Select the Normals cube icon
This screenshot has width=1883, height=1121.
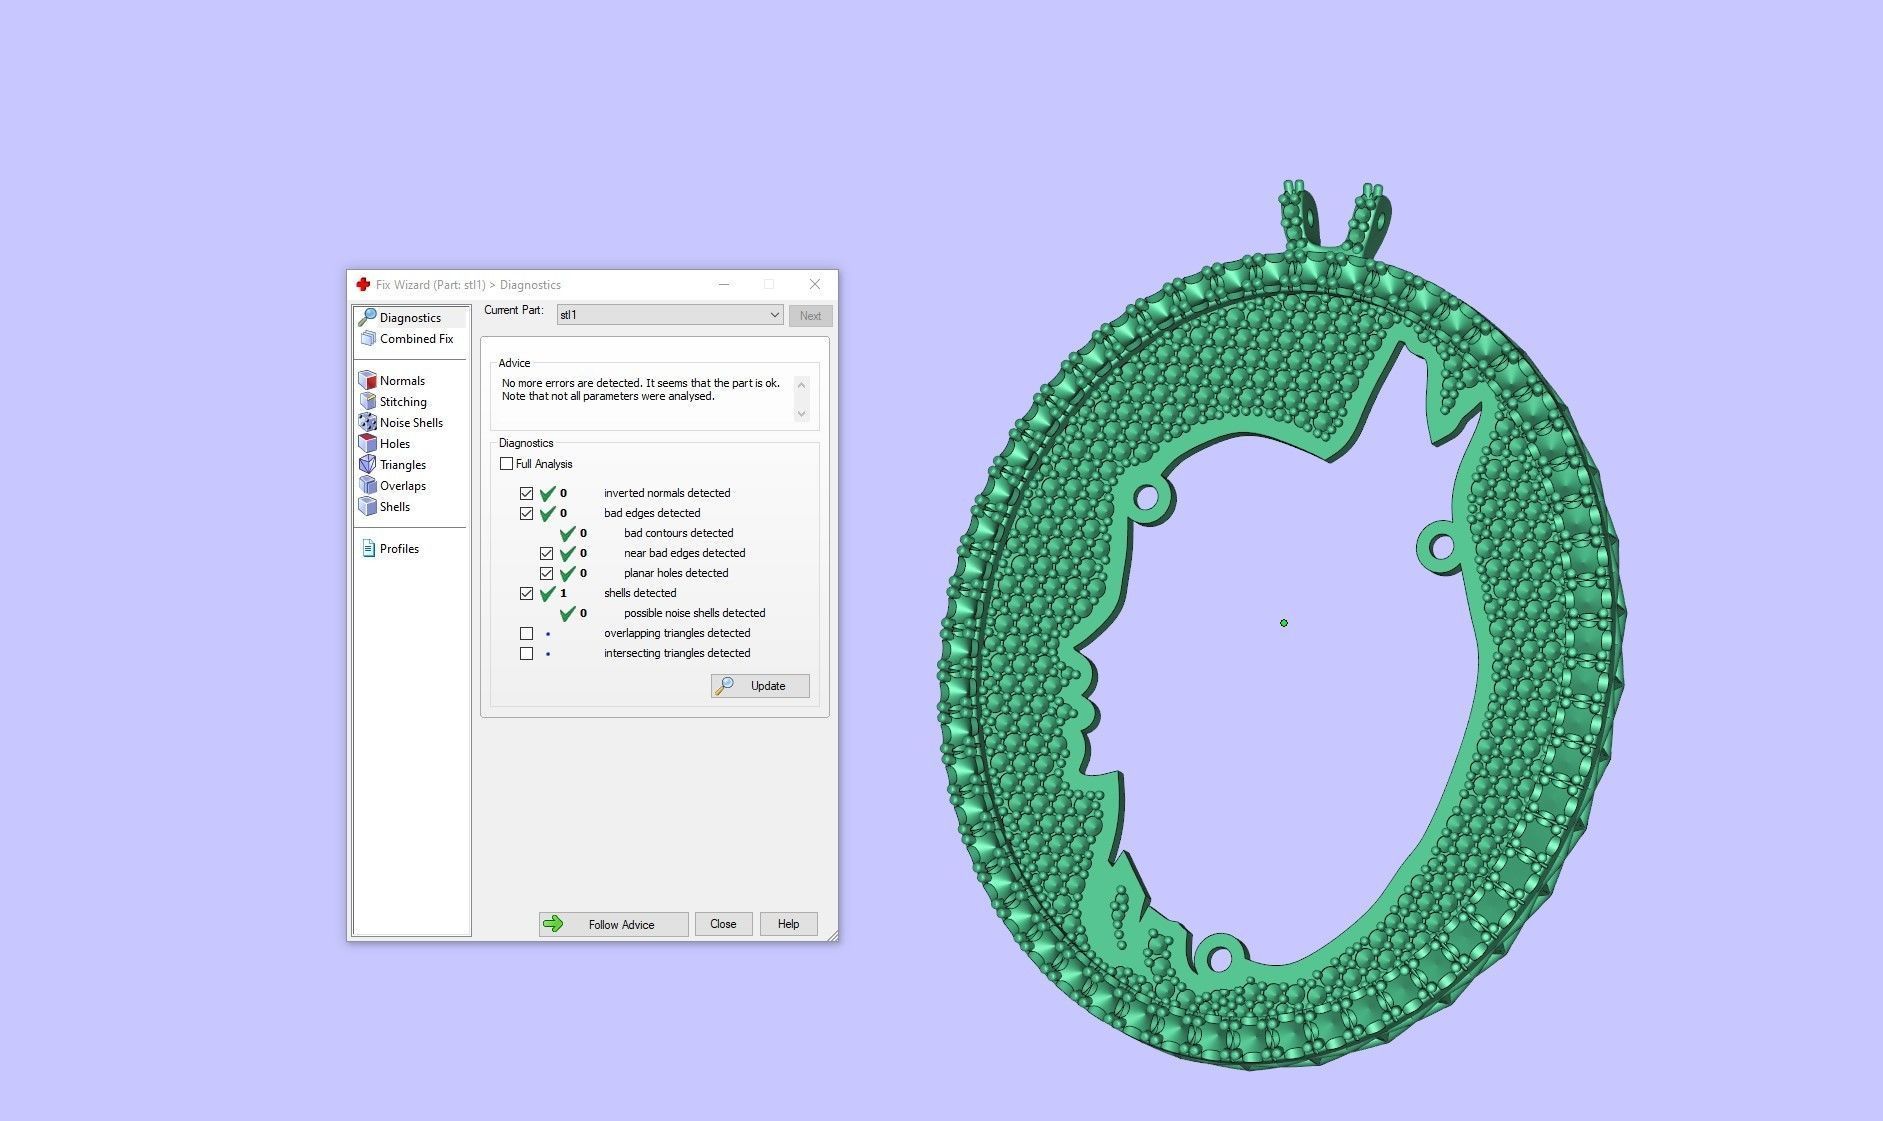pyautogui.click(x=367, y=380)
